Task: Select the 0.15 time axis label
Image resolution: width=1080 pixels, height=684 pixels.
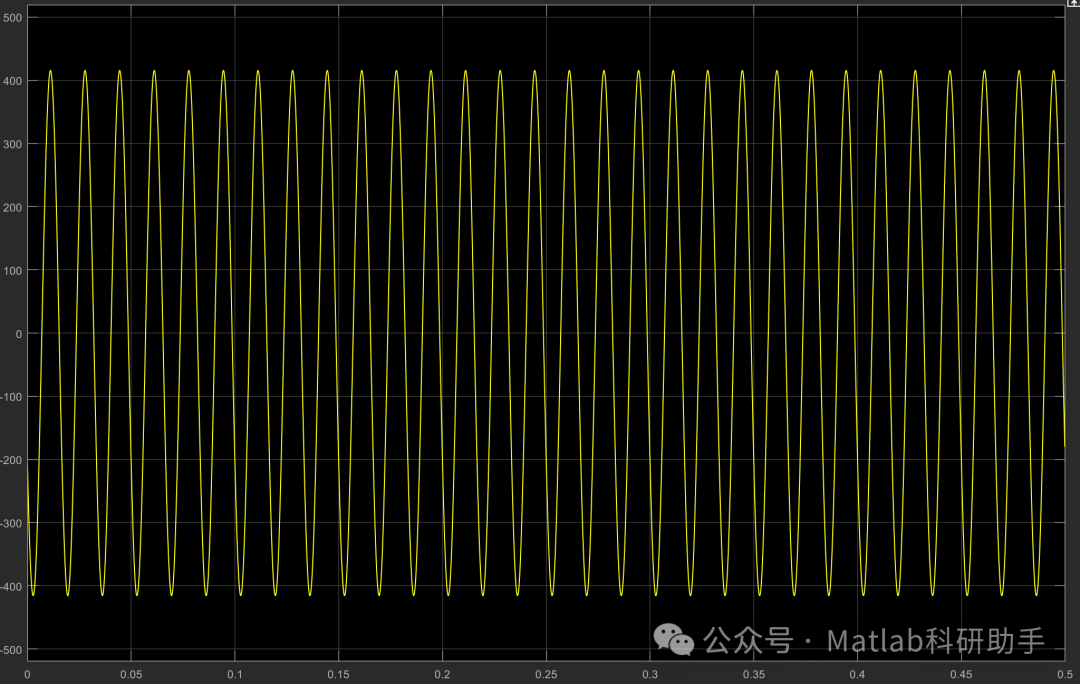Action: tap(338, 674)
